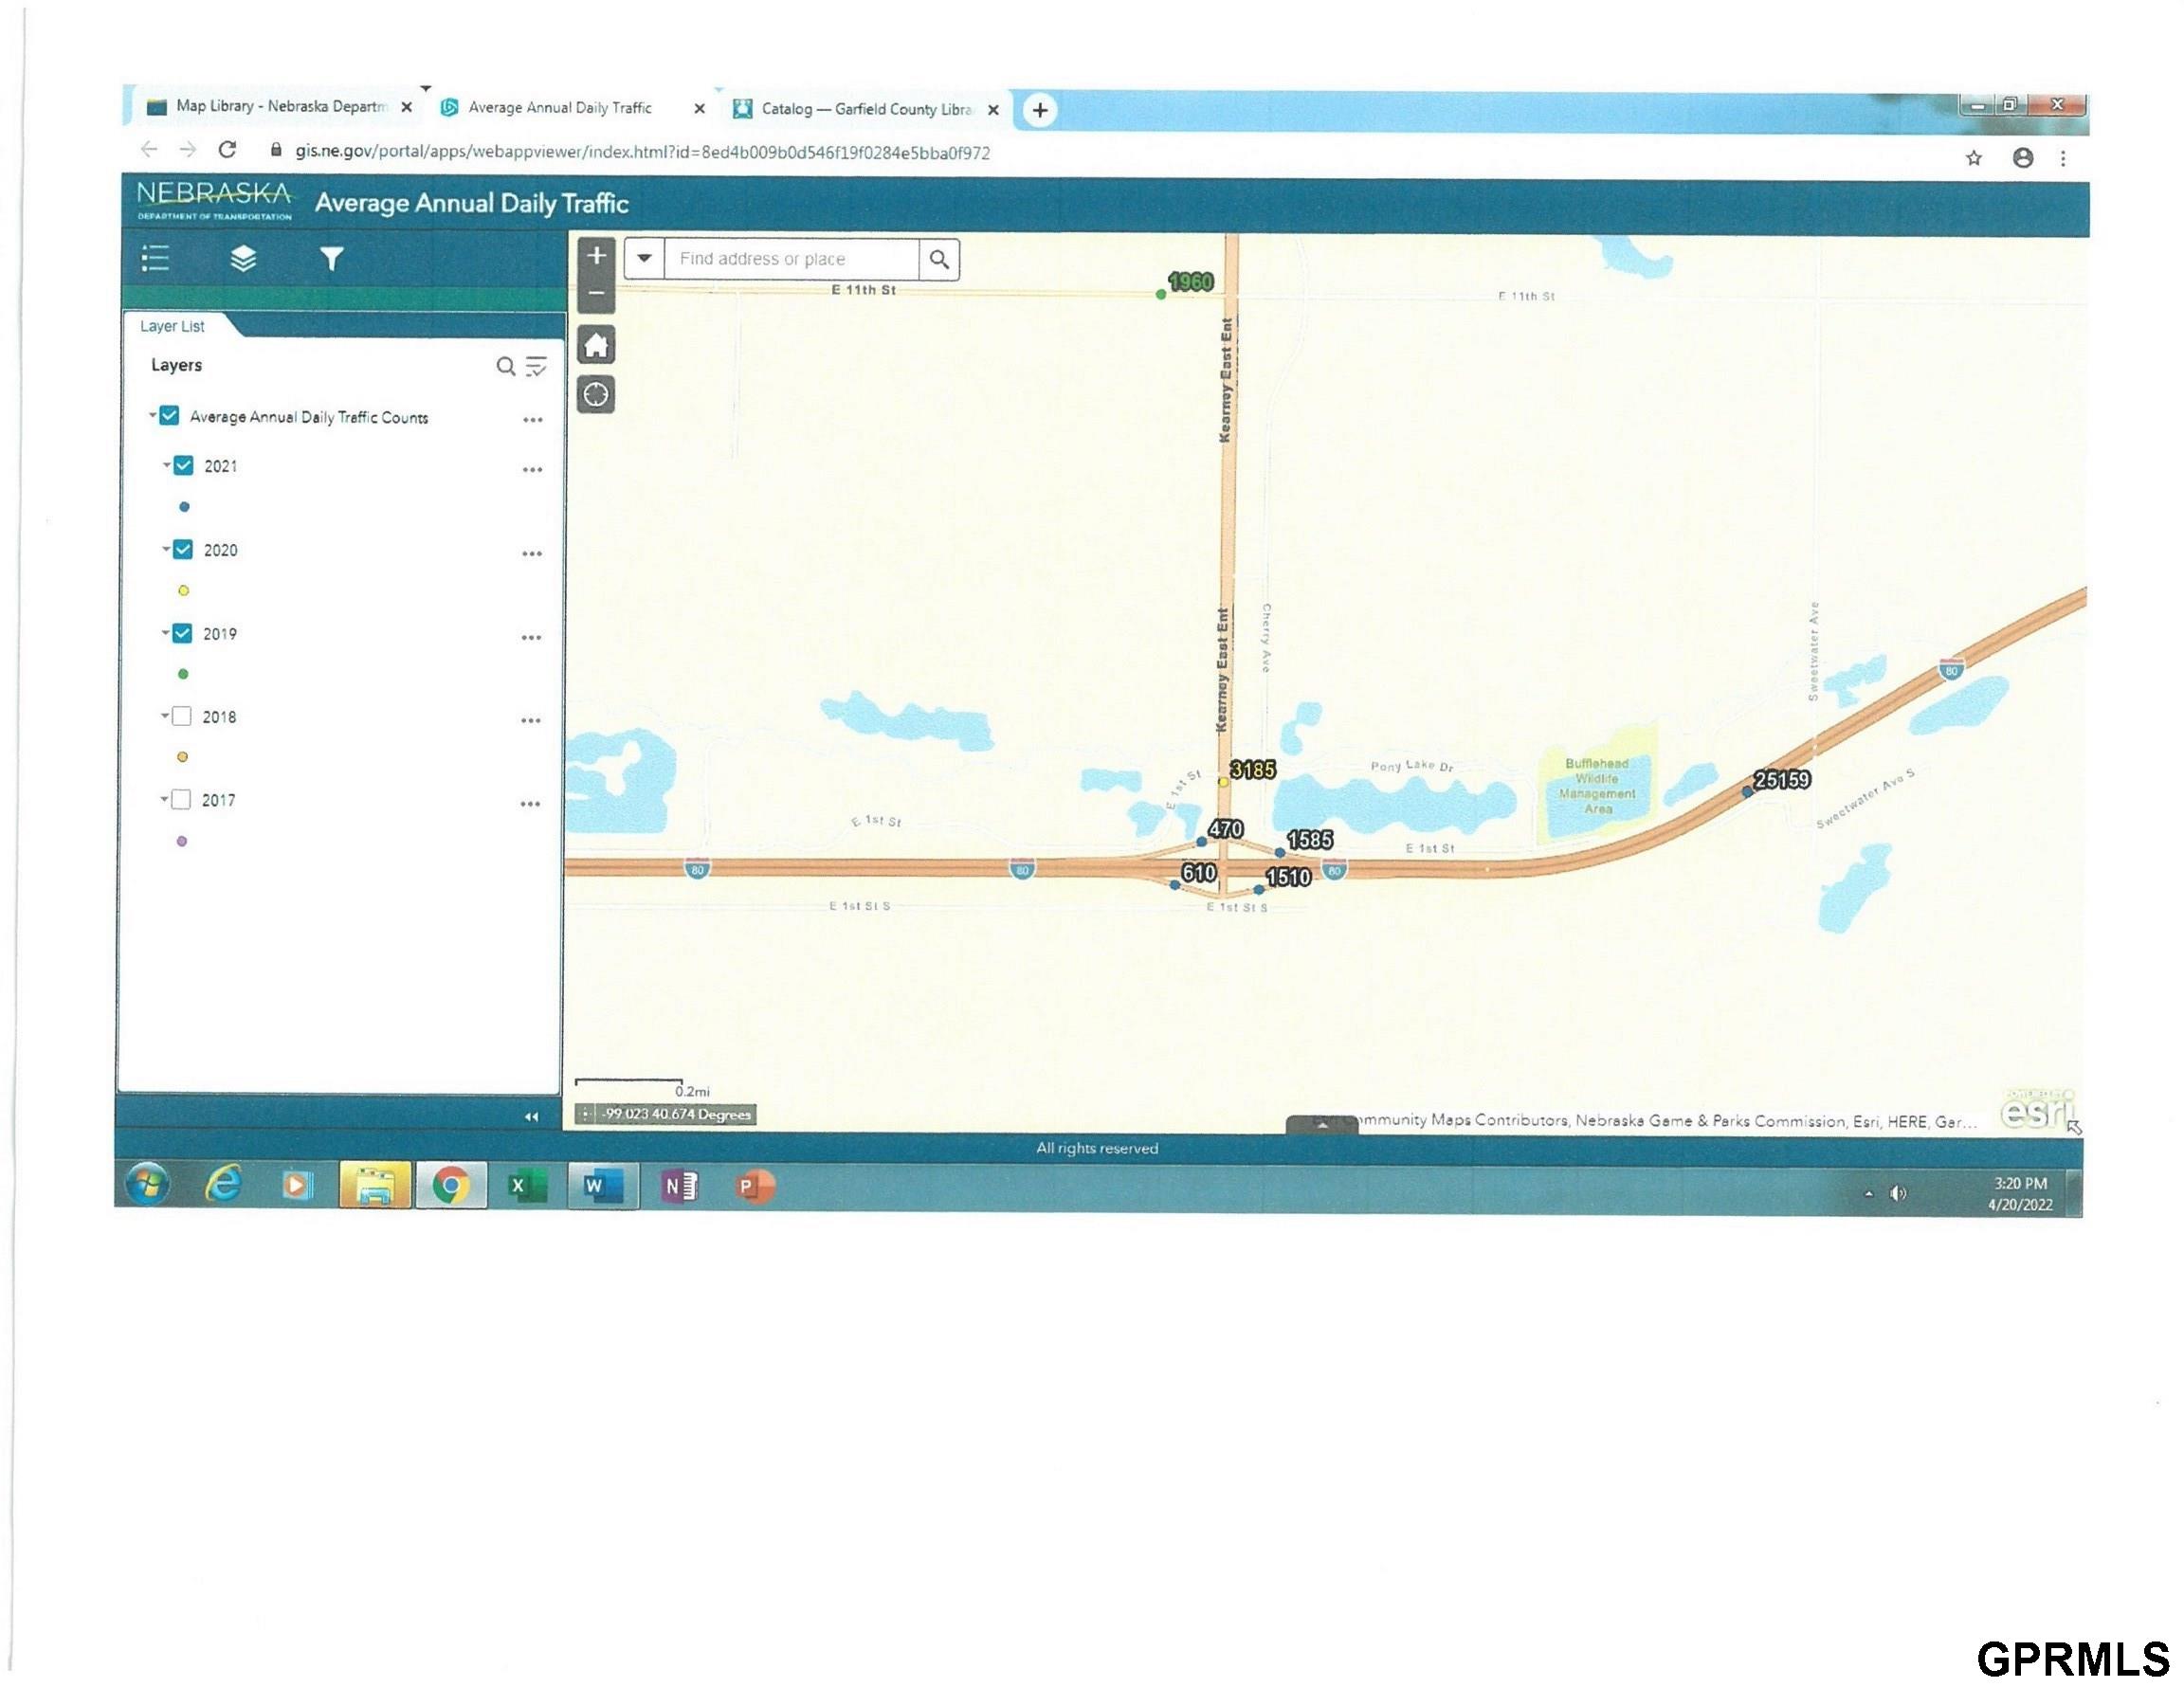
Task: Switch to Map Library browser tab
Action: pyautogui.click(x=270, y=106)
